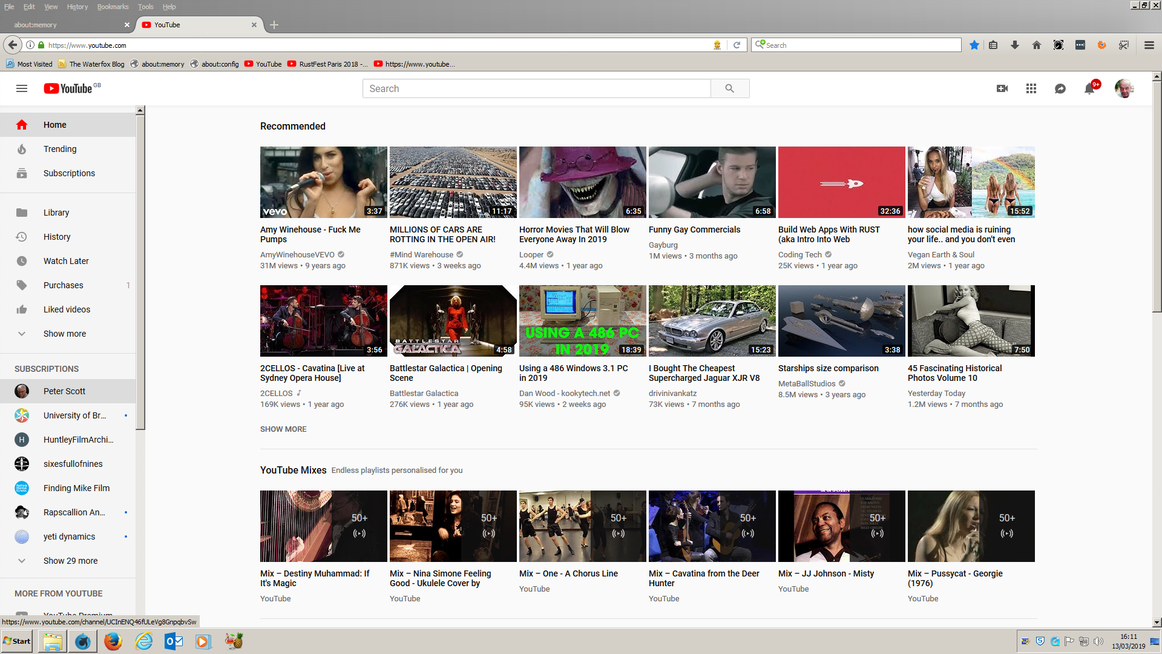Play Using a 486 PC thumbnail
1162x654 pixels.
[582, 321]
